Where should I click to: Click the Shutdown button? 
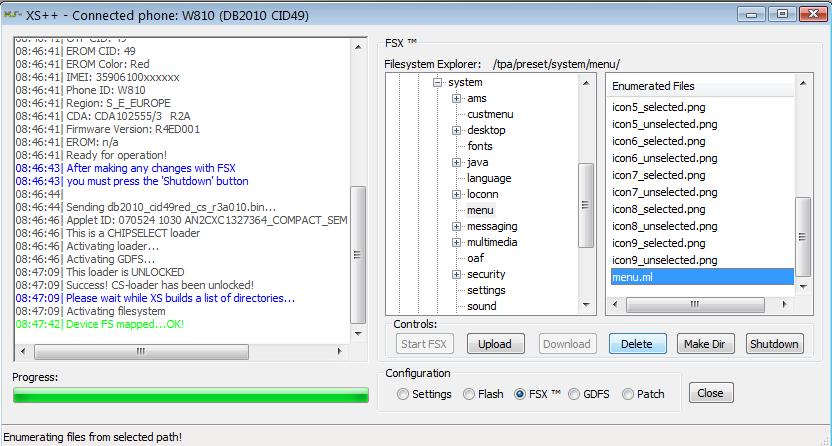tap(774, 344)
